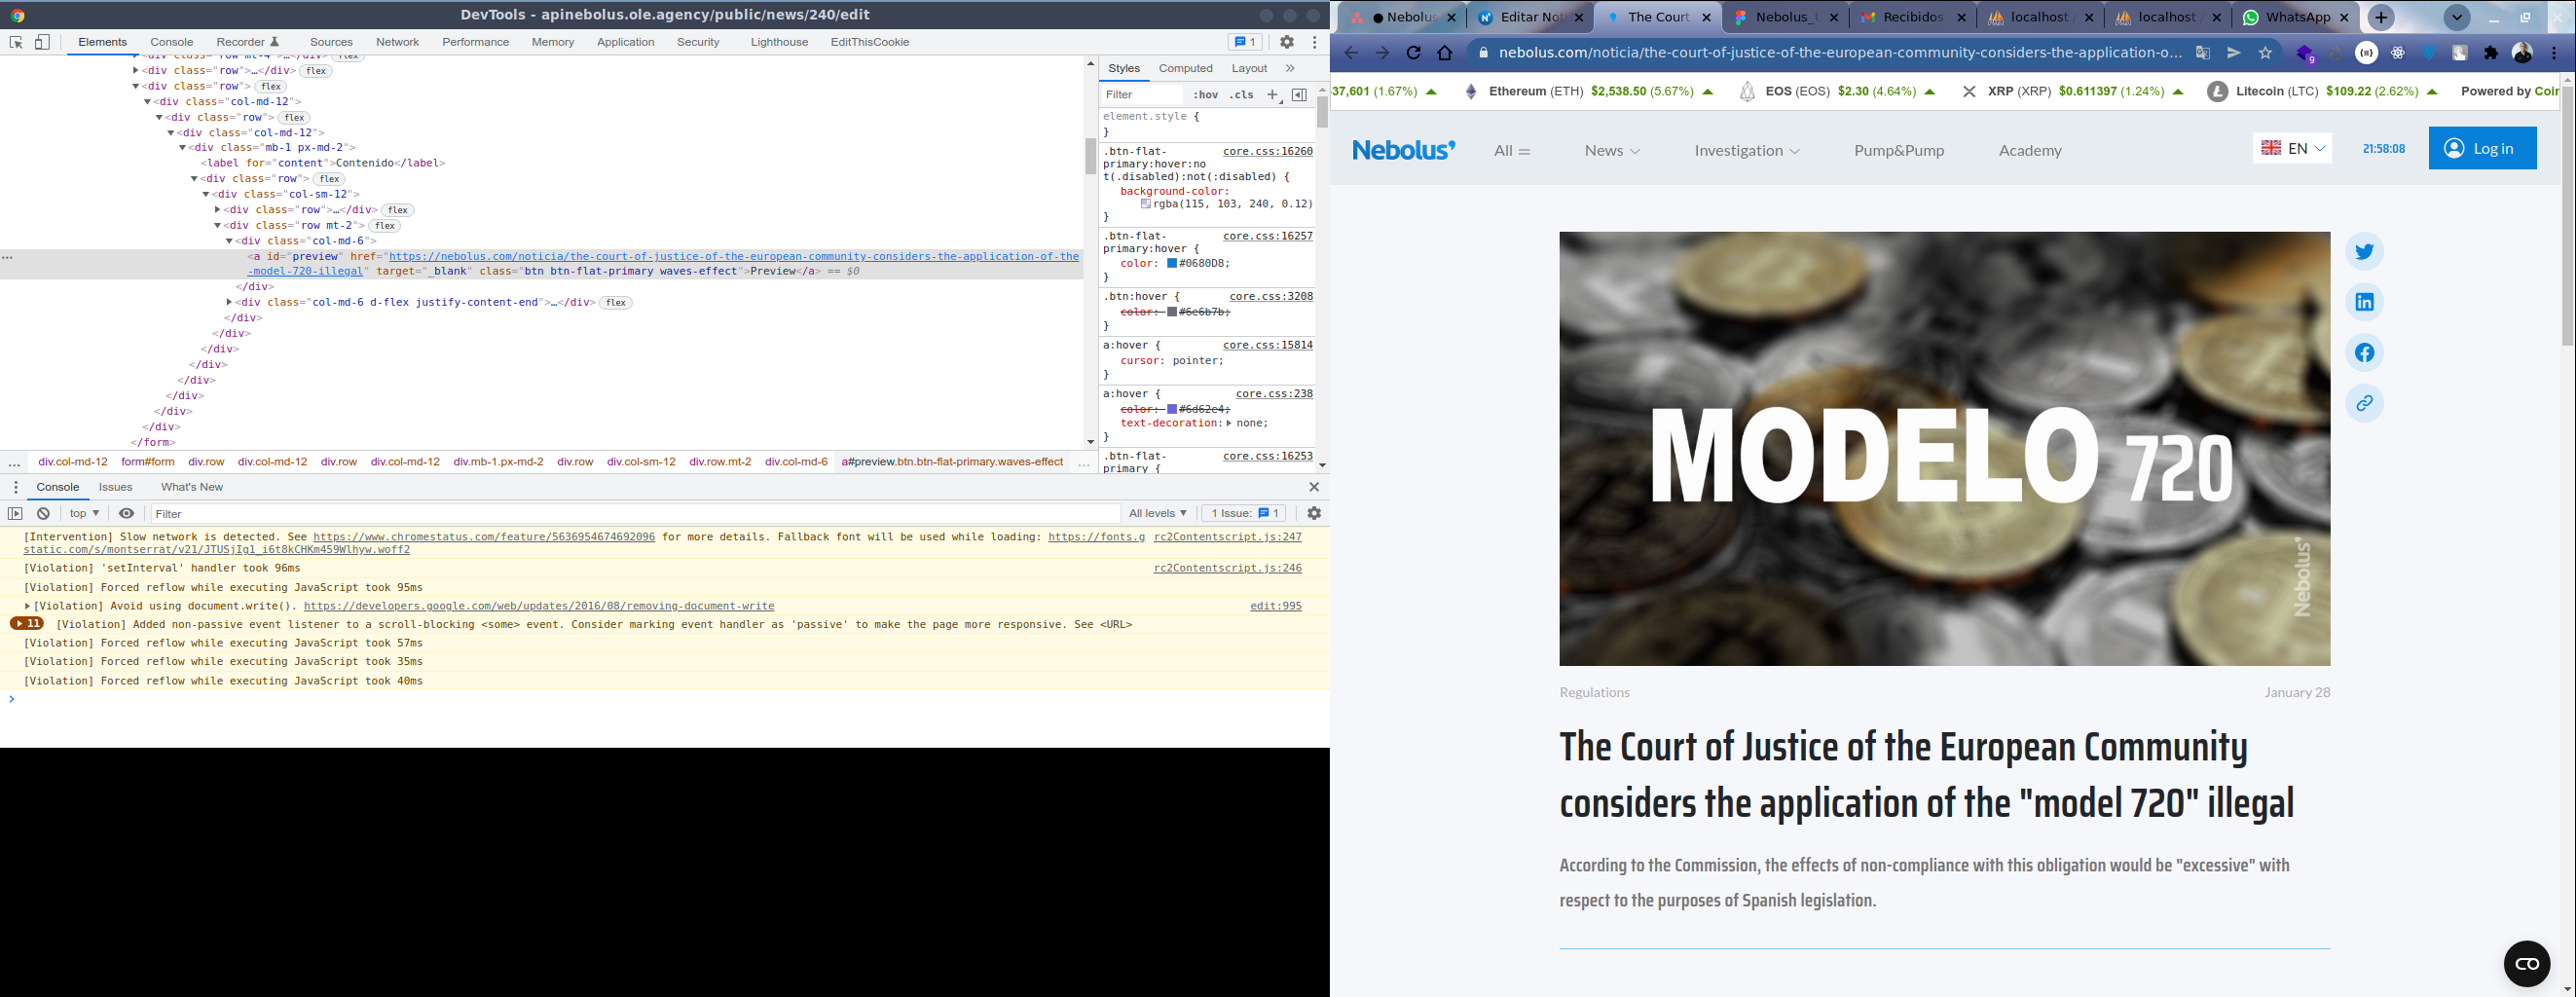Image resolution: width=2576 pixels, height=997 pixels.
Task: Copy article link with chain icon
Action: pos(2364,404)
